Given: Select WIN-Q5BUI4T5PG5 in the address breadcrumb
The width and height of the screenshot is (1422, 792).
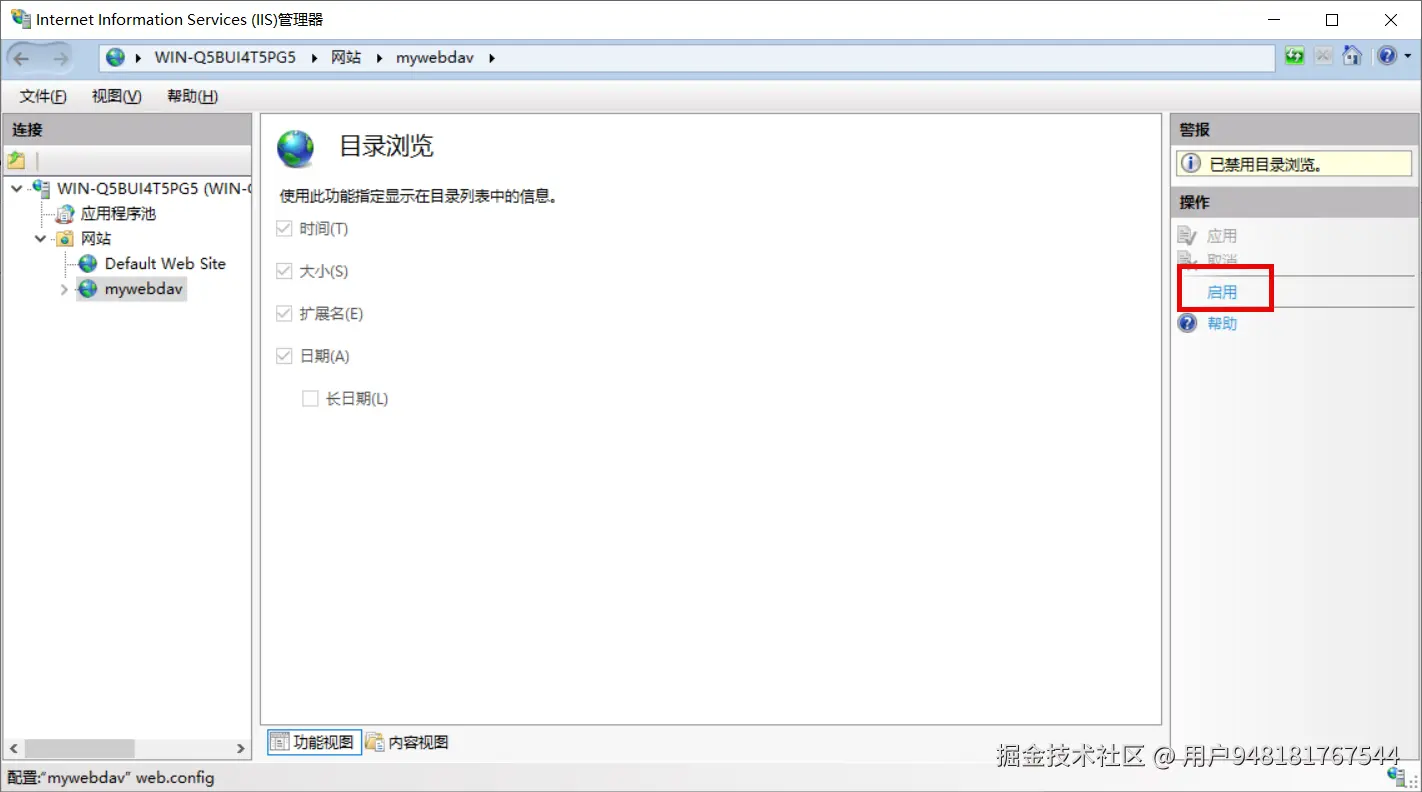Looking at the screenshot, I should [225, 58].
